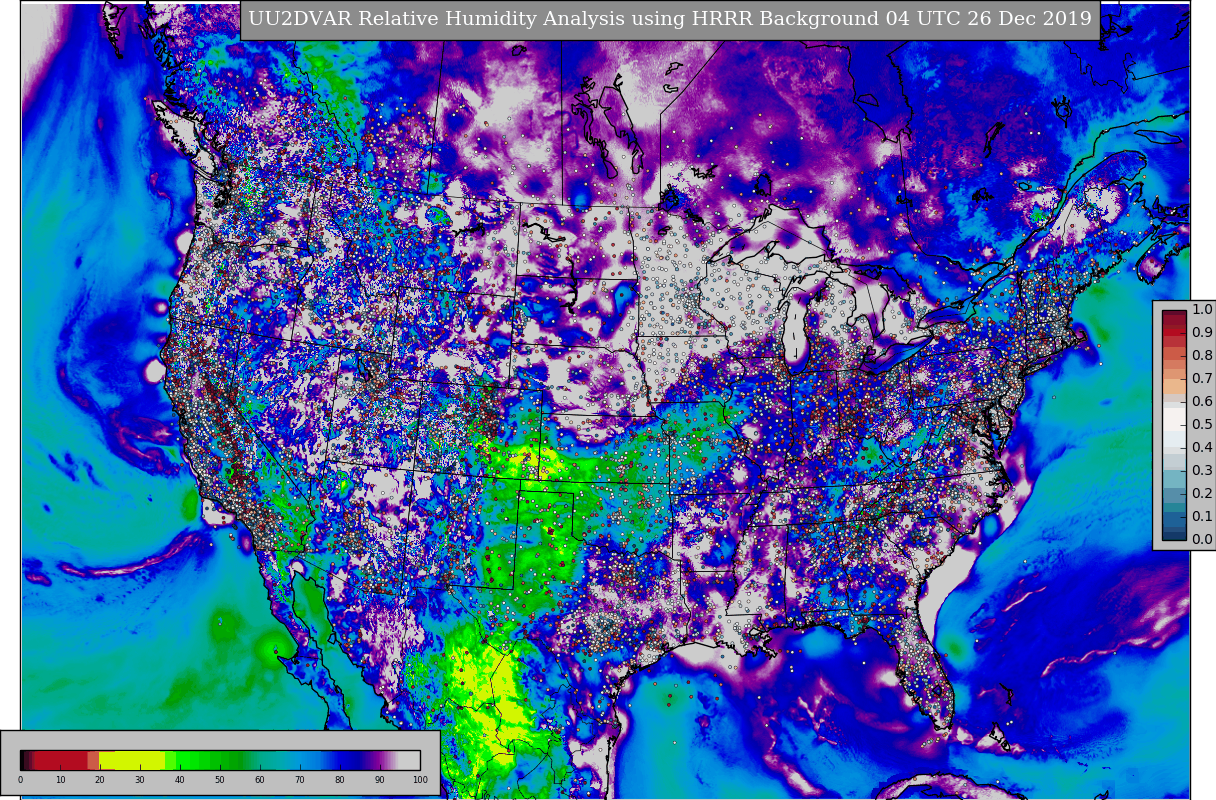Click the UU2DVAR Relative Humidity Analysis title
Image resolution: width=1216 pixels, height=800 pixels.
click(670, 20)
